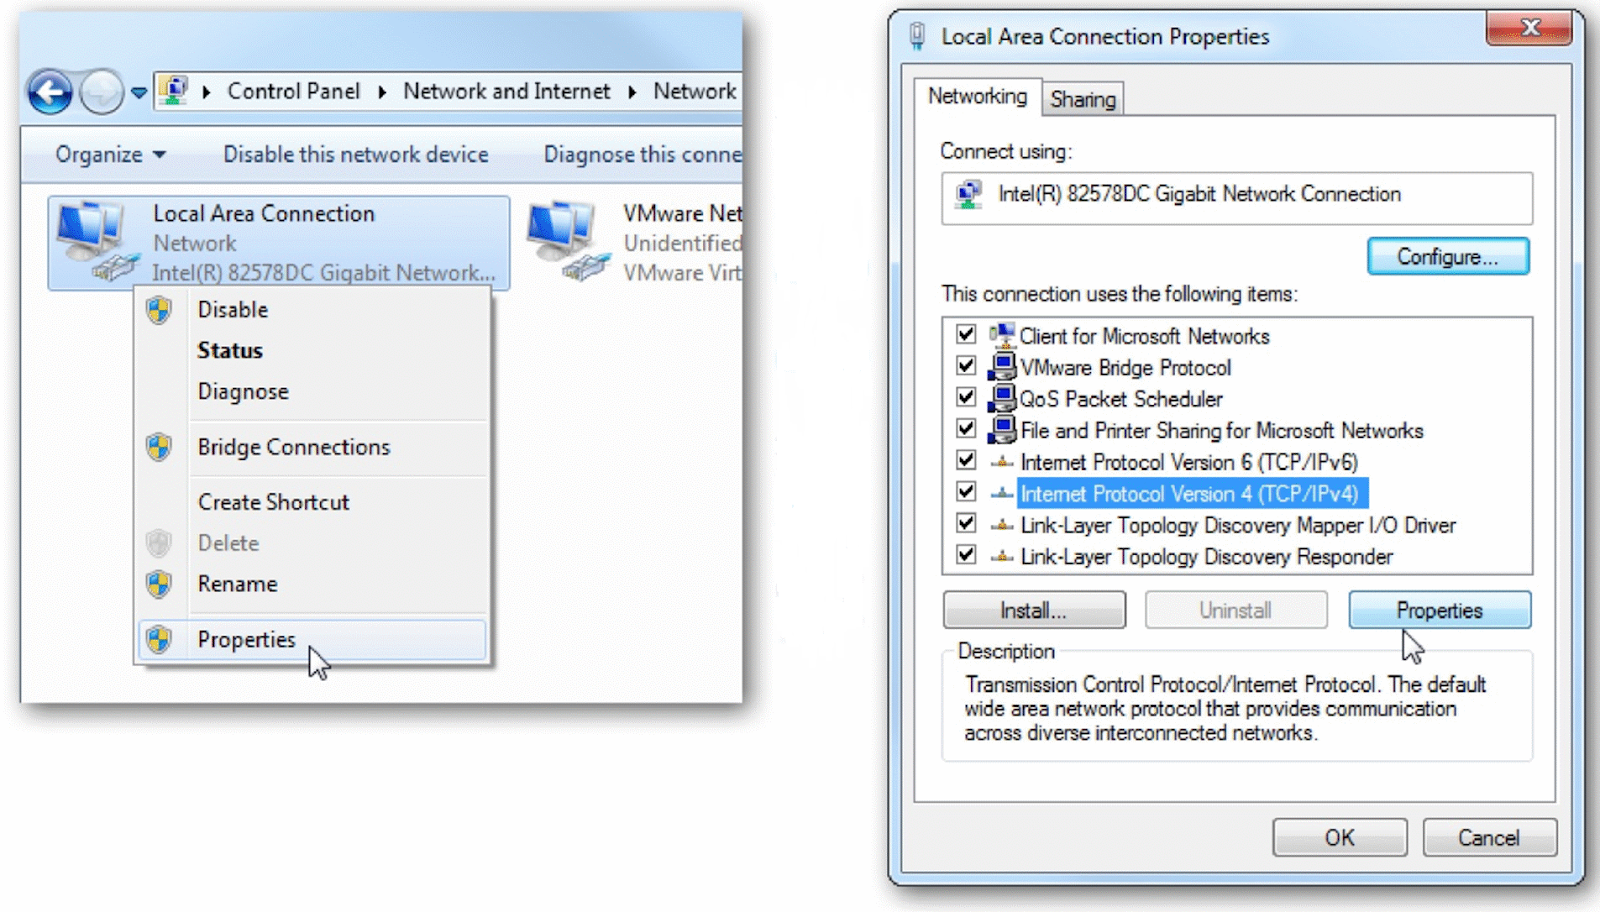1600x912 pixels.
Task: Expand the chevron after Control Panel
Action: click(382, 92)
